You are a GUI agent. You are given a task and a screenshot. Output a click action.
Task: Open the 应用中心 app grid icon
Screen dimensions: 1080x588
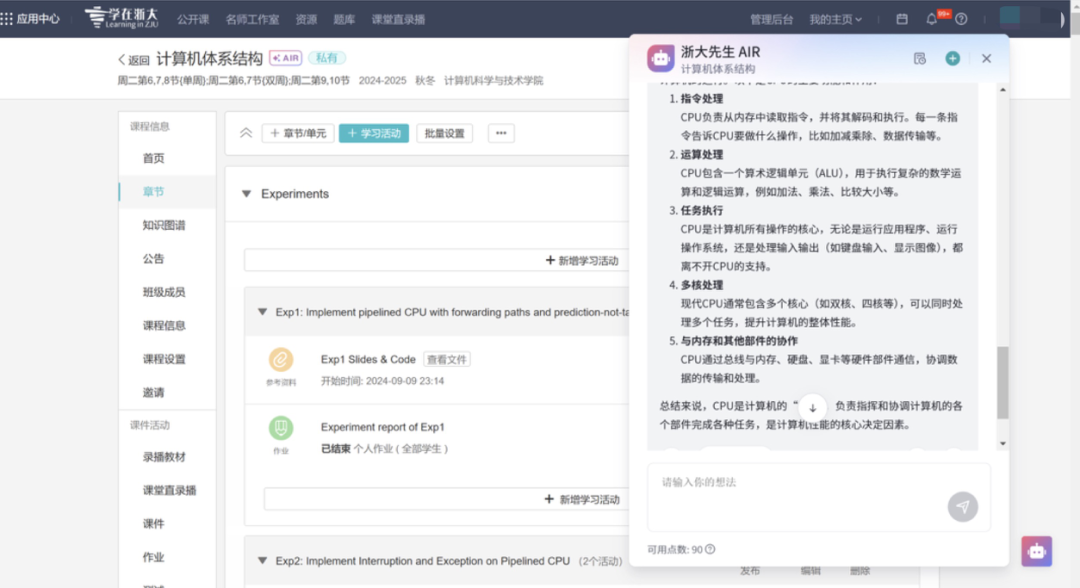coord(7,19)
